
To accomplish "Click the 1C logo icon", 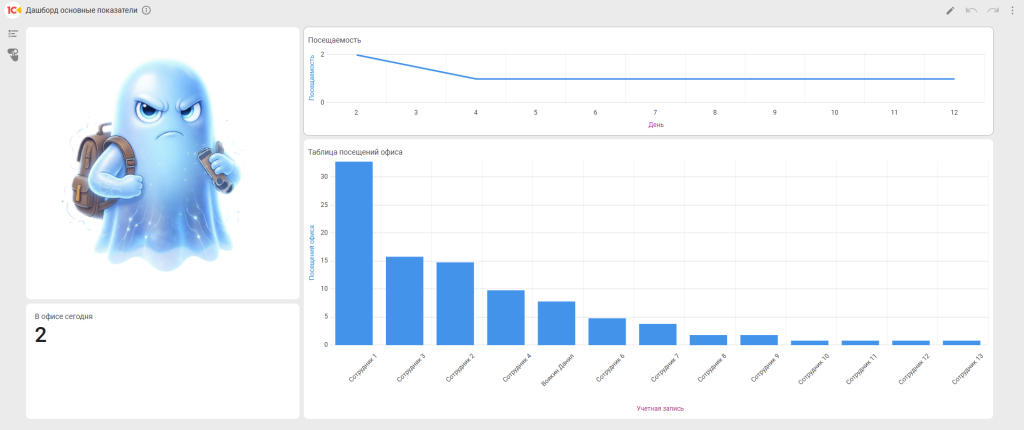I will (x=13, y=10).
